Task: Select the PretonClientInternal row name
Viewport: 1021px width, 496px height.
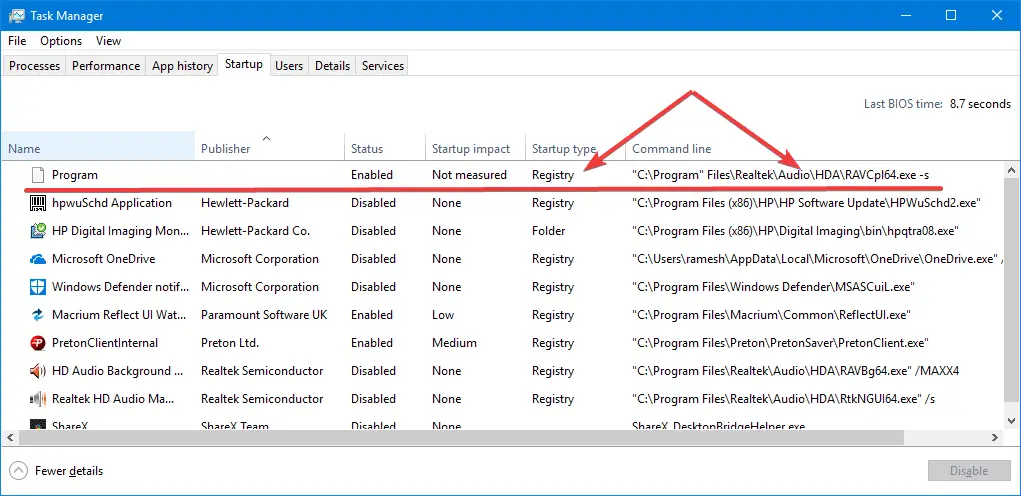Action: pos(105,342)
